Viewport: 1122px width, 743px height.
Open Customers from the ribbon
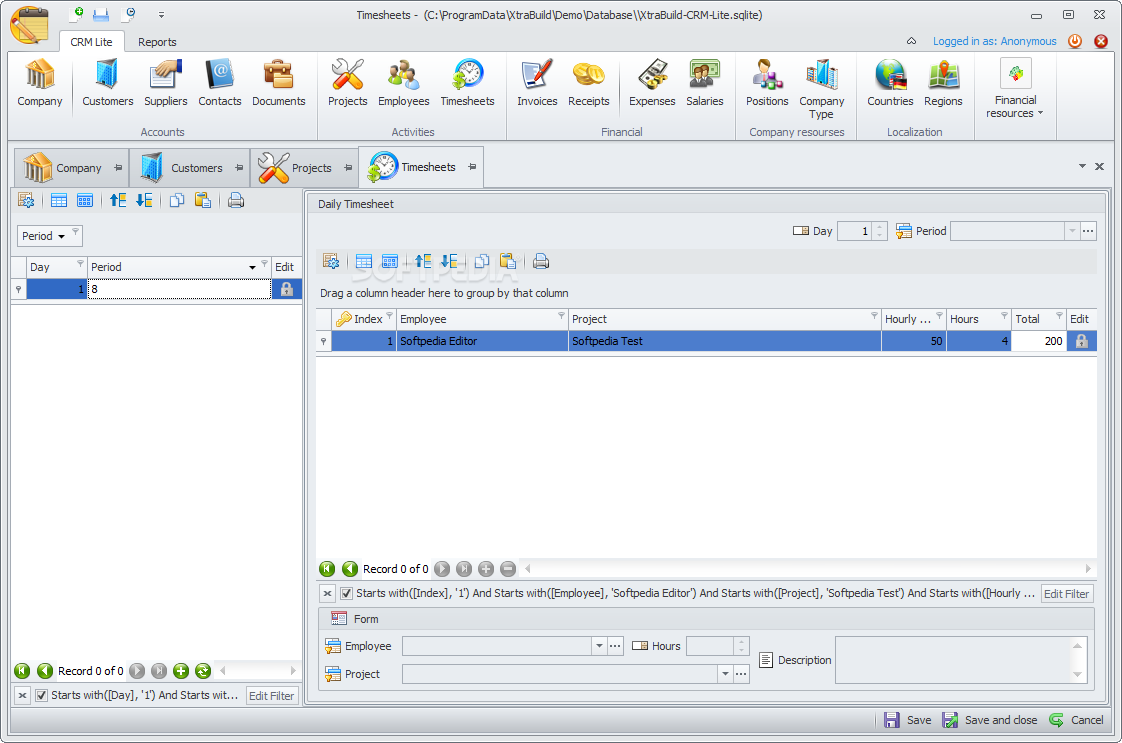coord(107,83)
